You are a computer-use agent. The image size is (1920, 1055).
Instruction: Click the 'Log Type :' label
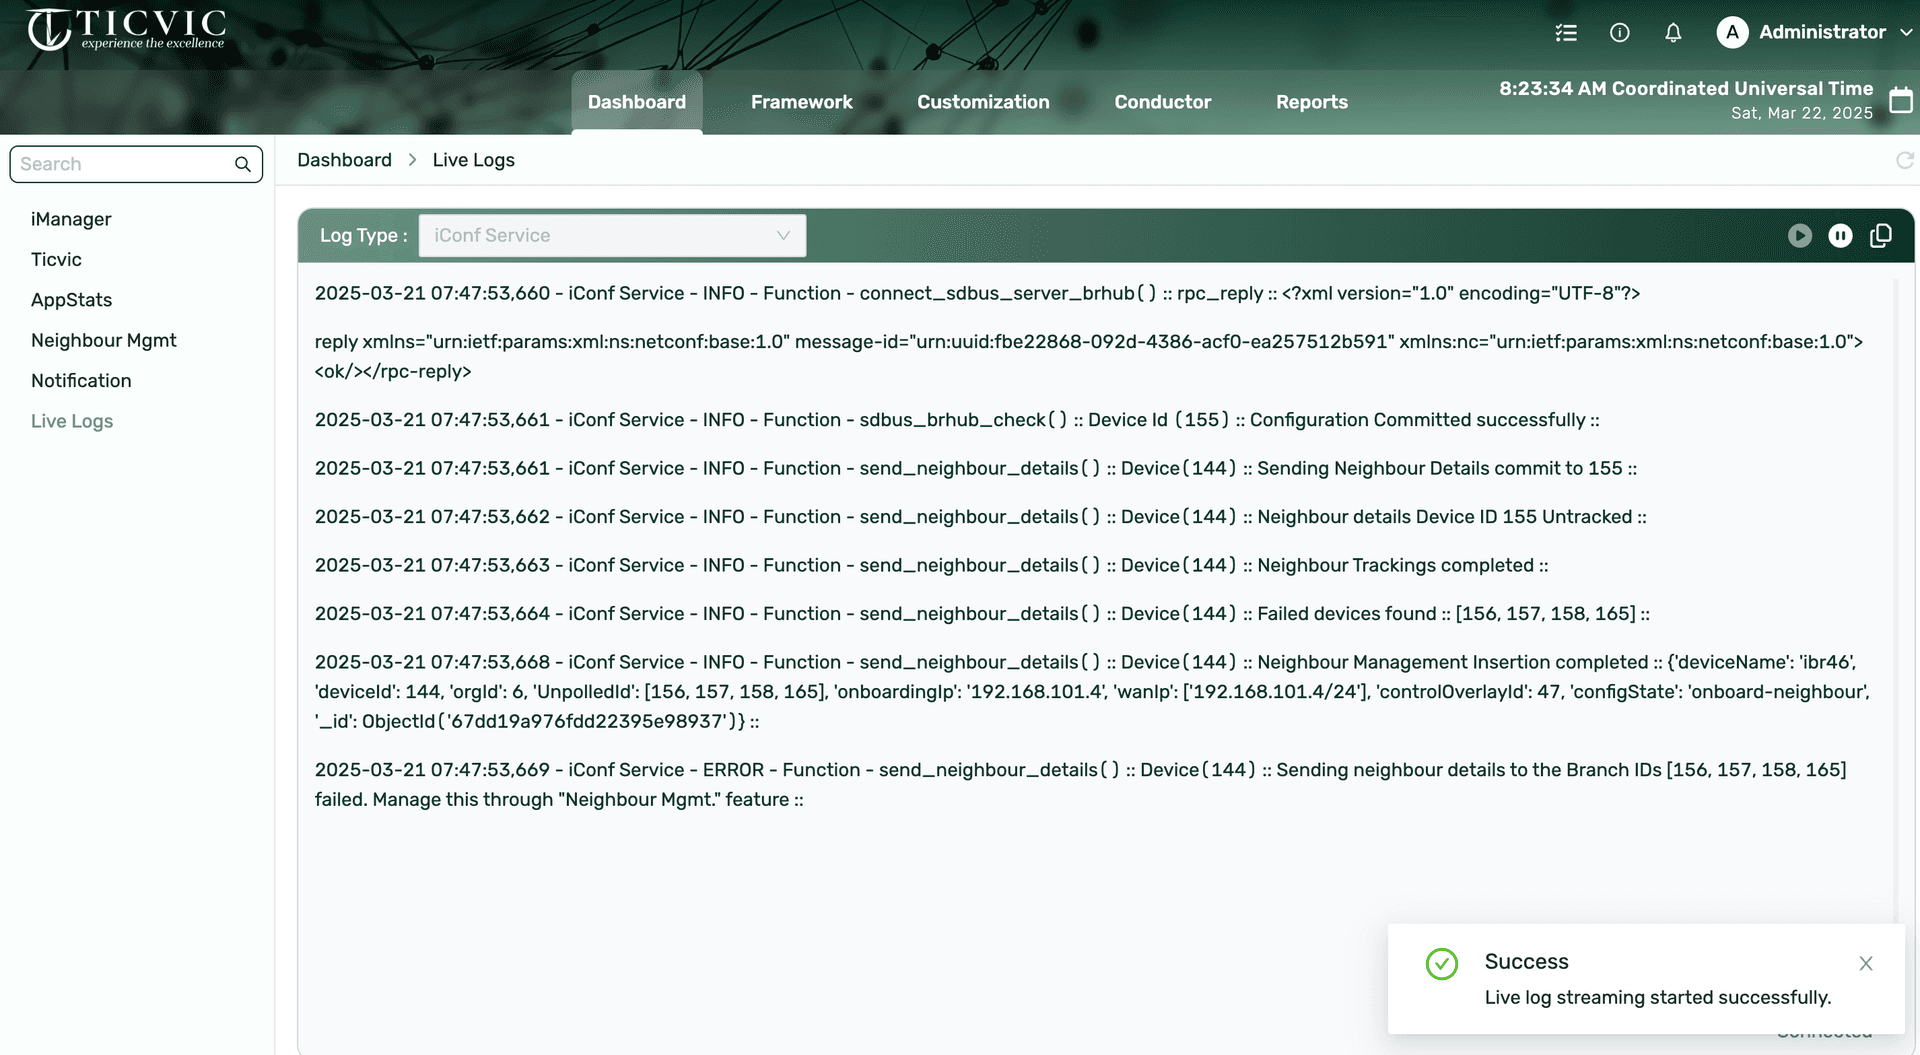click(x=363, y=236)
